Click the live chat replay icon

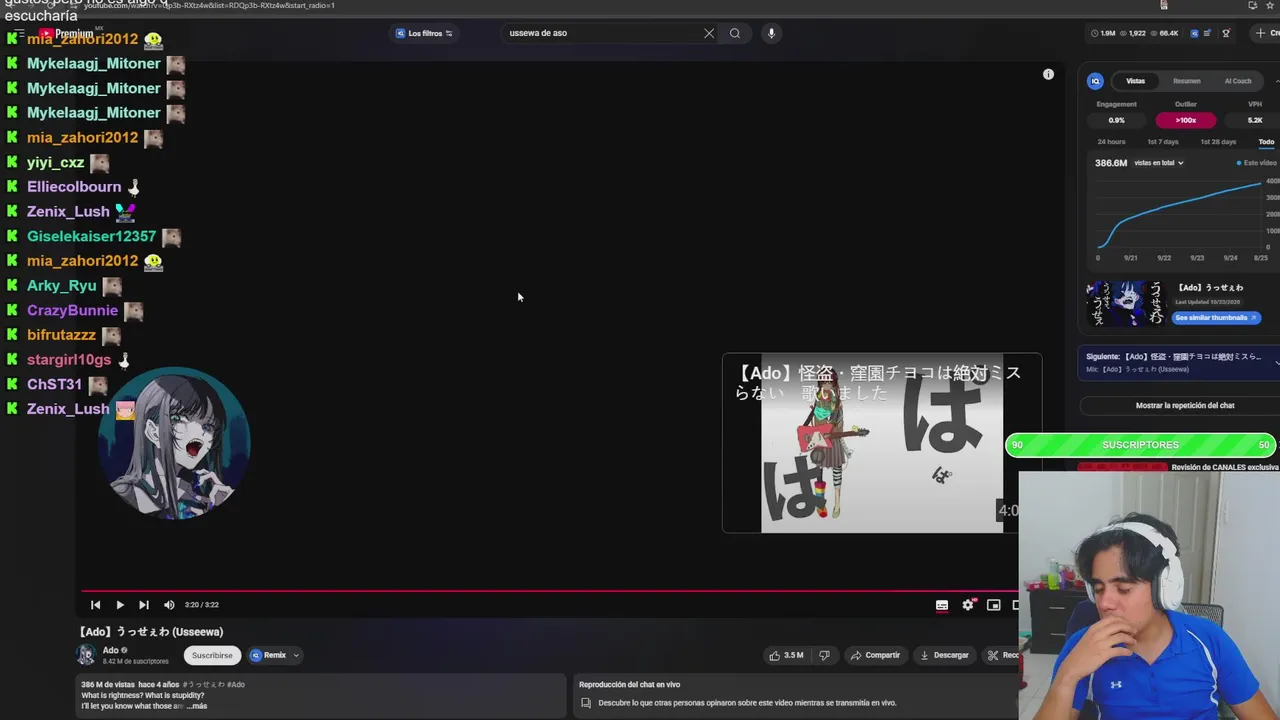point(586,703)
